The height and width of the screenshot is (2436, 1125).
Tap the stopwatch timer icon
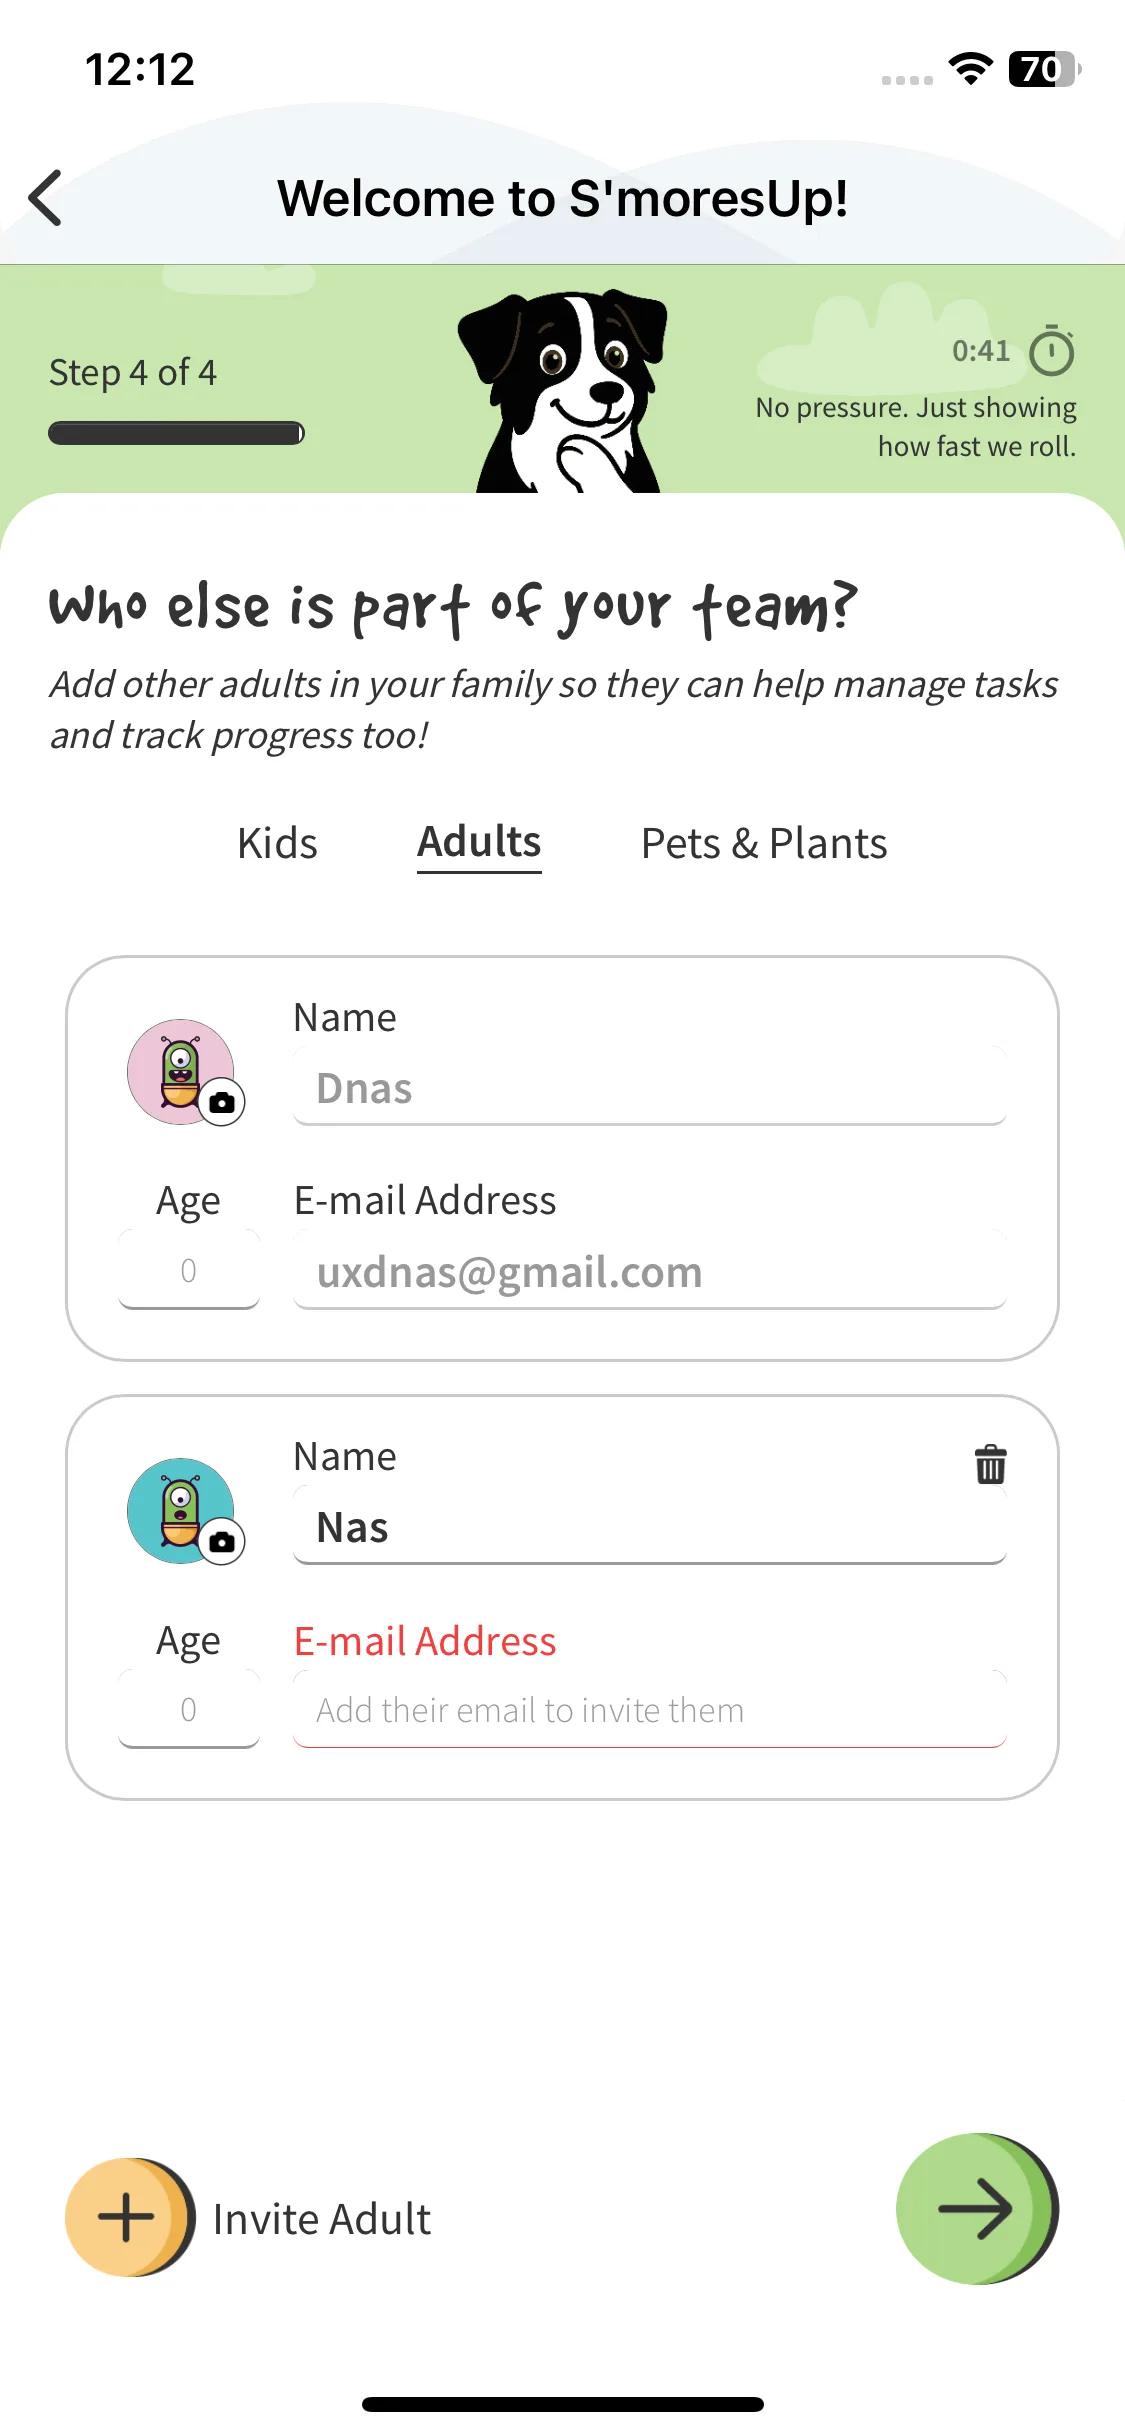(1051, 351)
